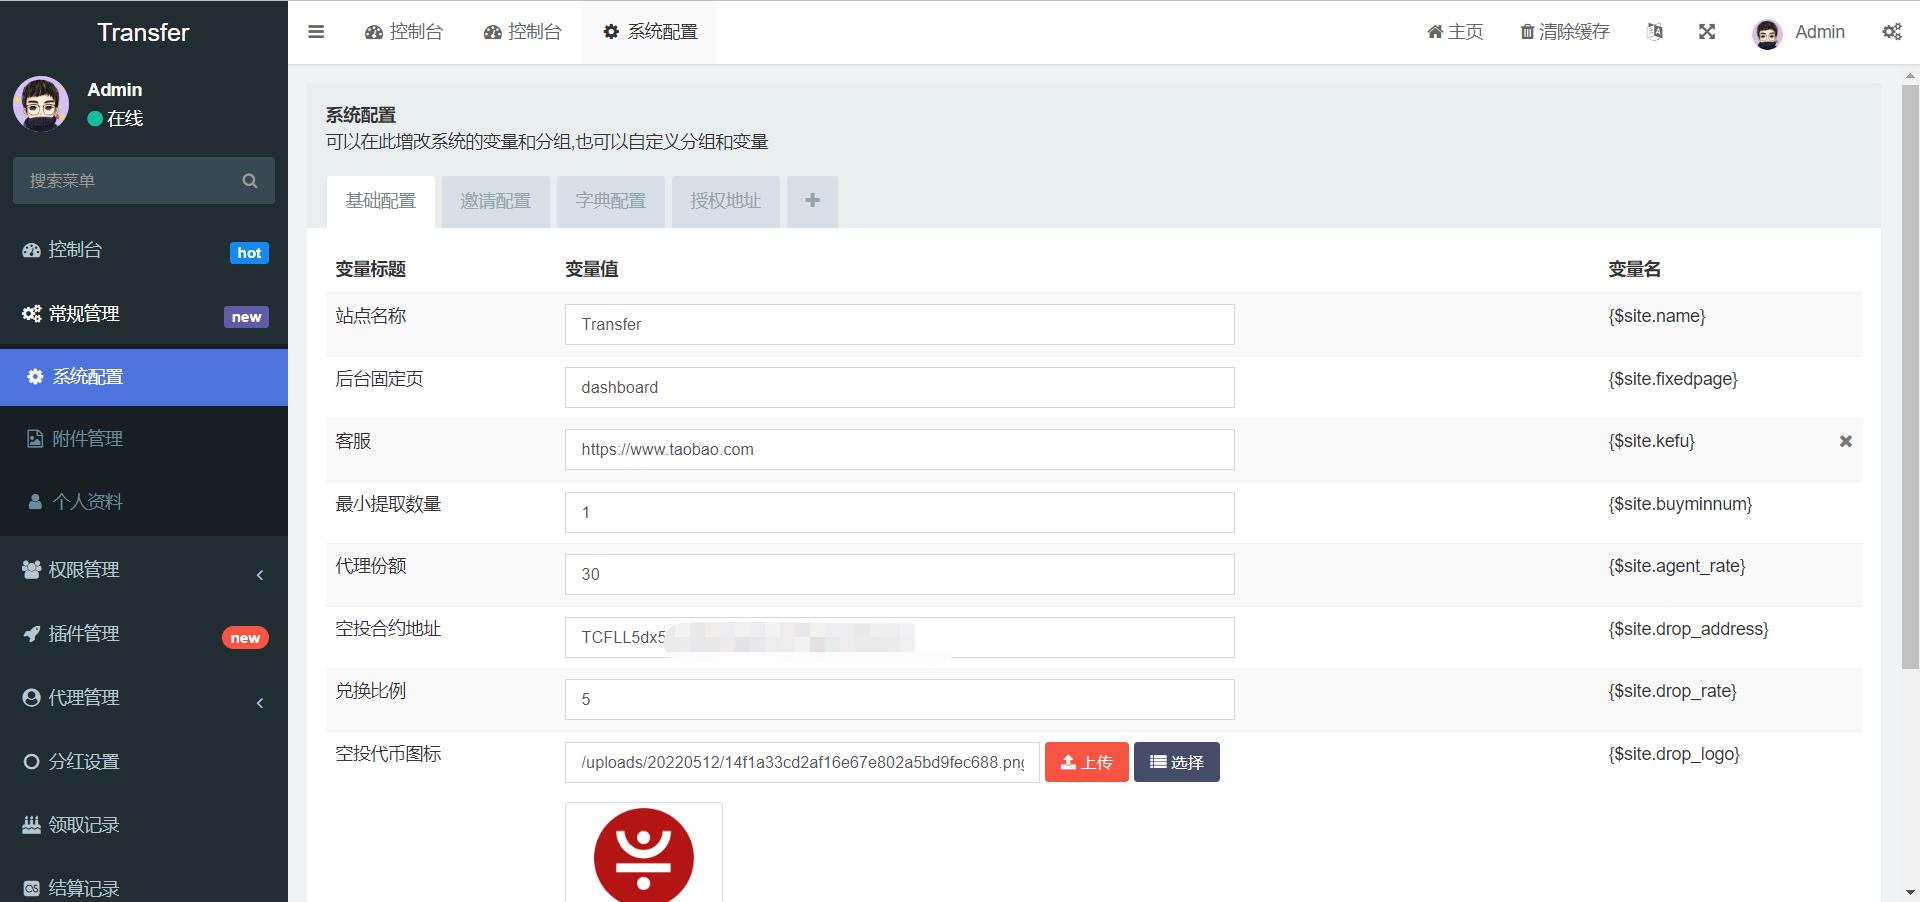Collapse the 常规管理 sidebar group
Screen dimensions: 1920x902
pyautogui.click(x=144, y=314)
